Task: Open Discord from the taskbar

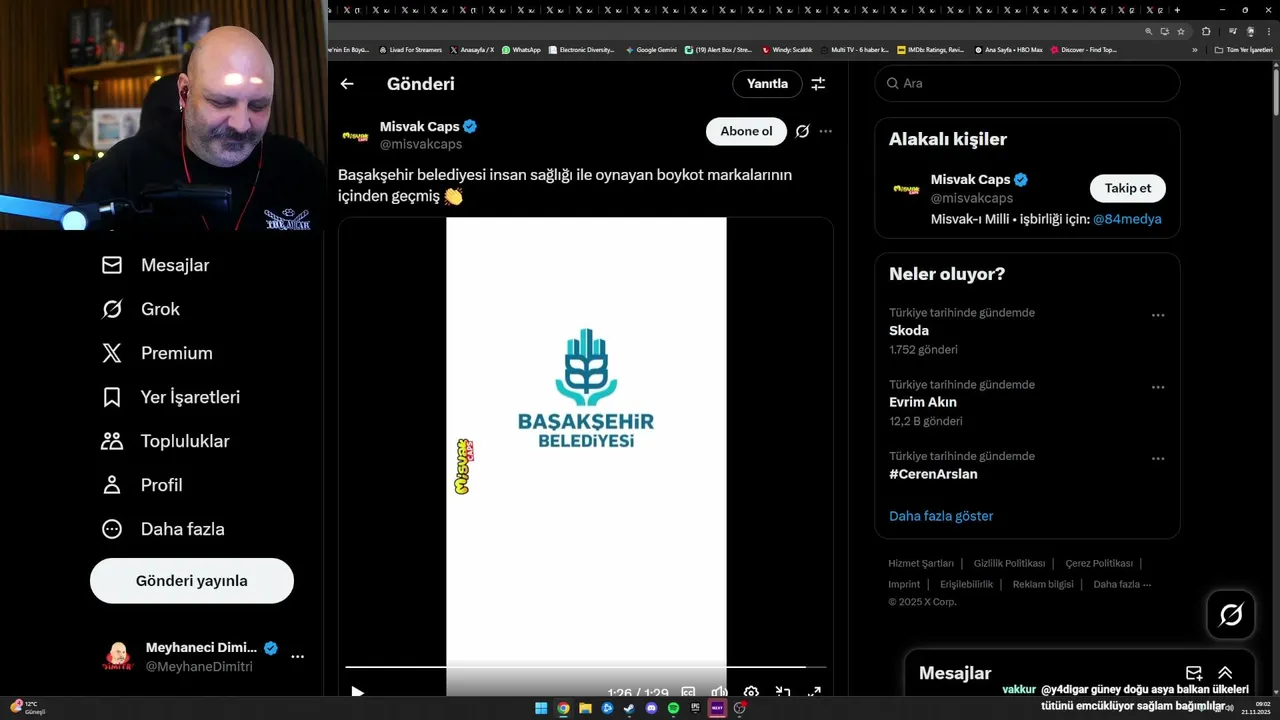Action: [651, 708]
